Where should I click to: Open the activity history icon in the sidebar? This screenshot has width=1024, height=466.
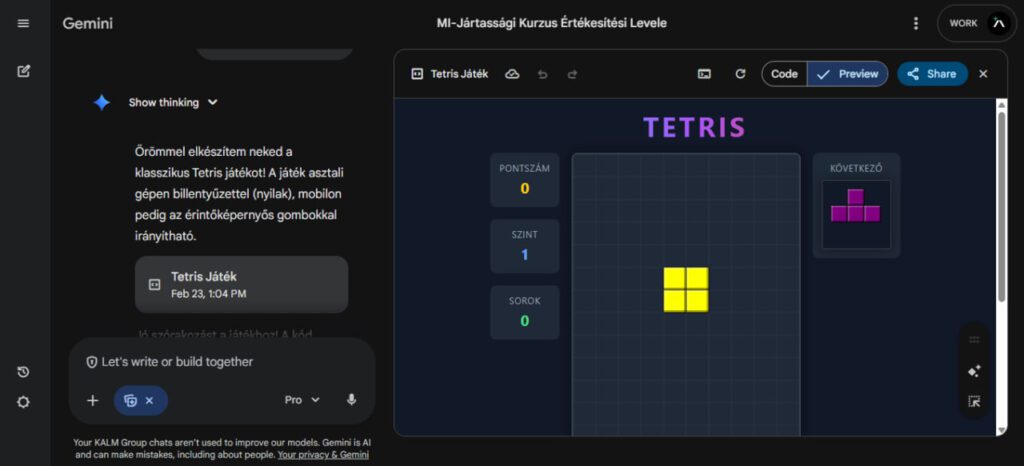[23, 372]
